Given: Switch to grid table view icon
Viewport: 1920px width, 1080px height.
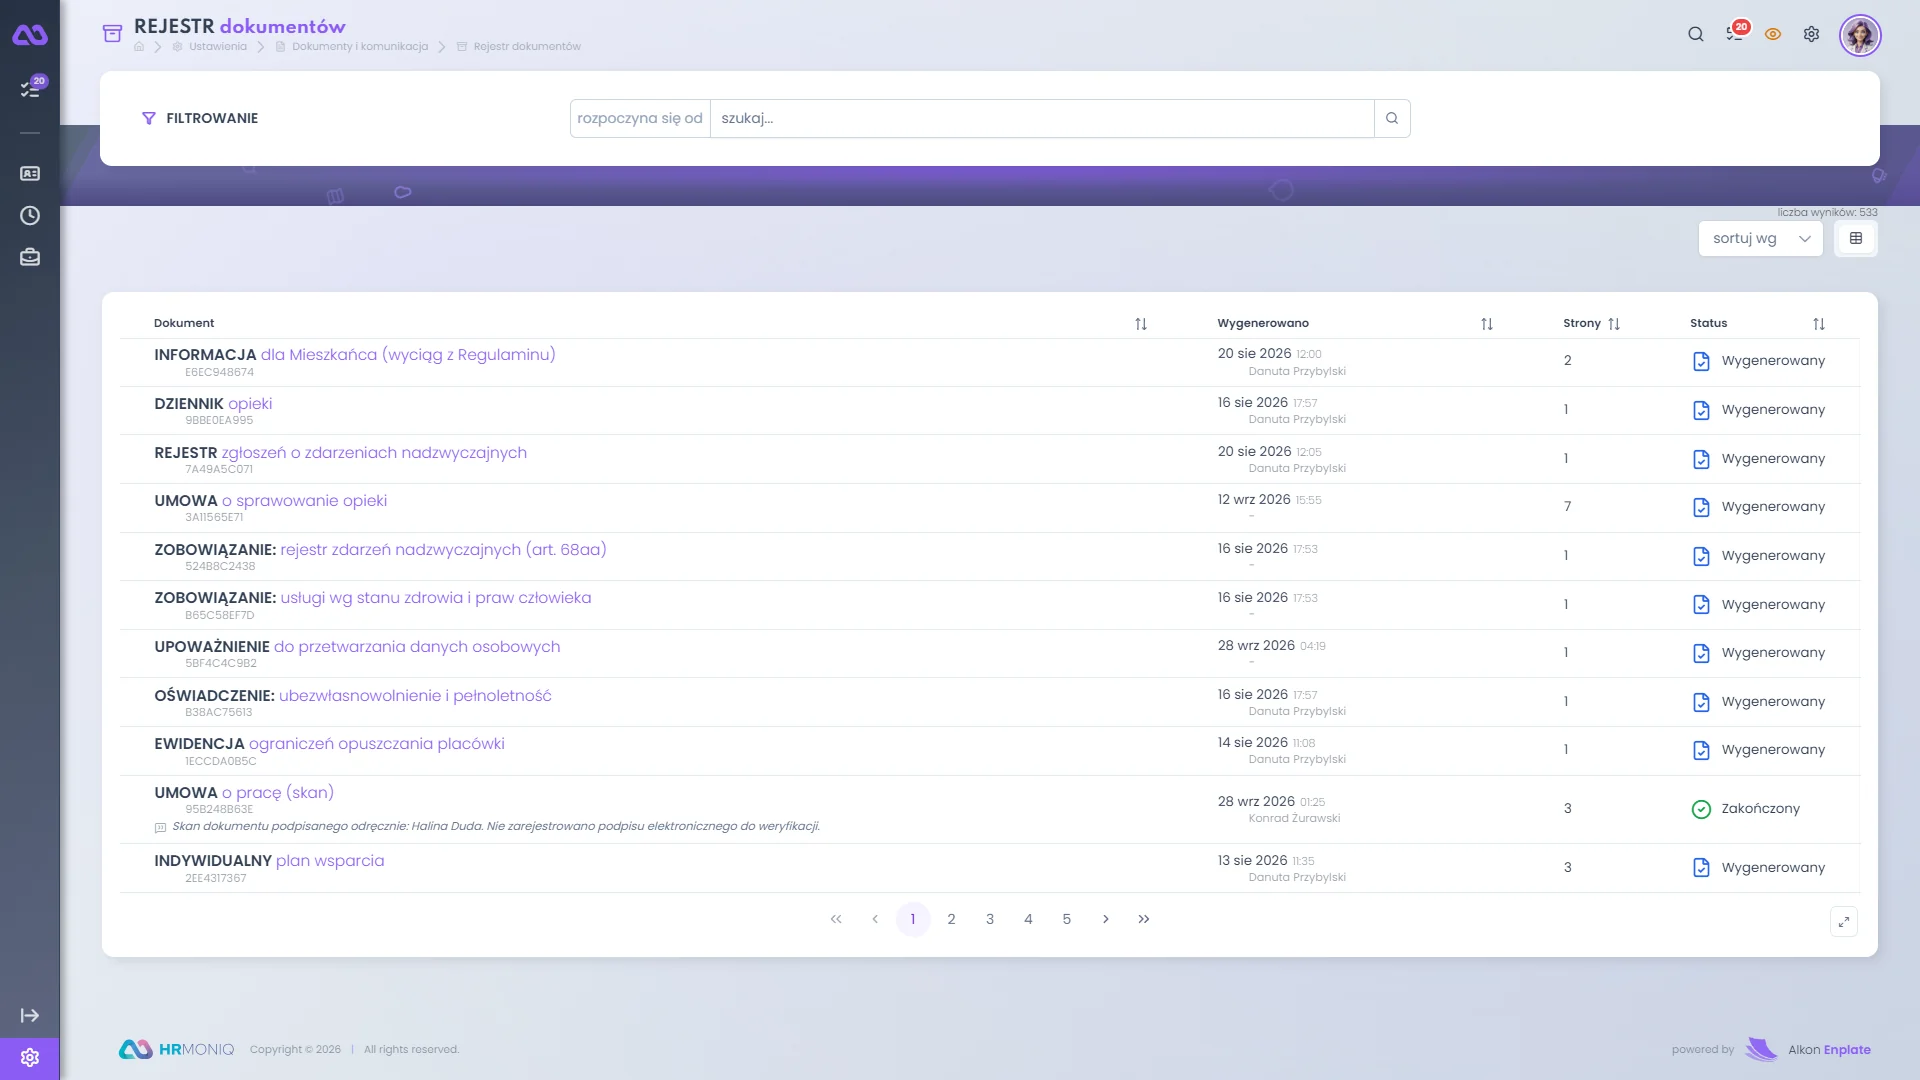Looking at the screenshot, I should click(1856, 239).
